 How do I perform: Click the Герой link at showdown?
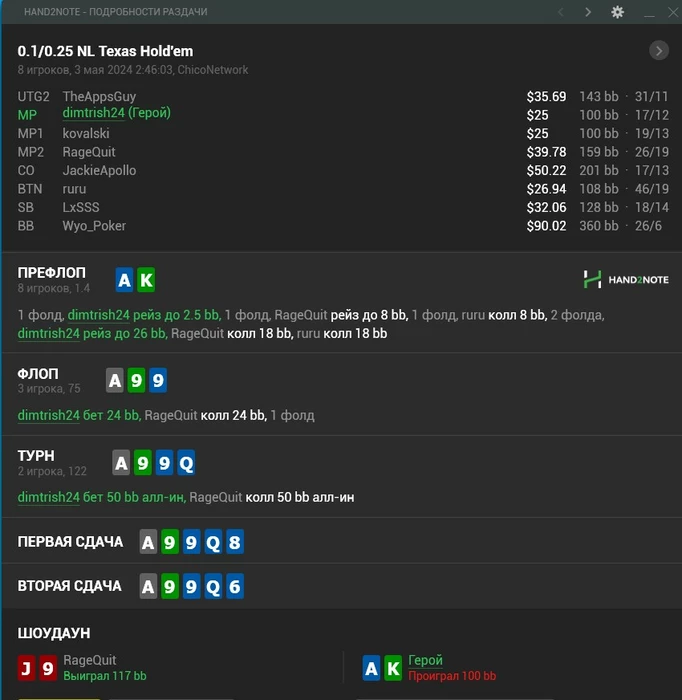coord(425,660)
